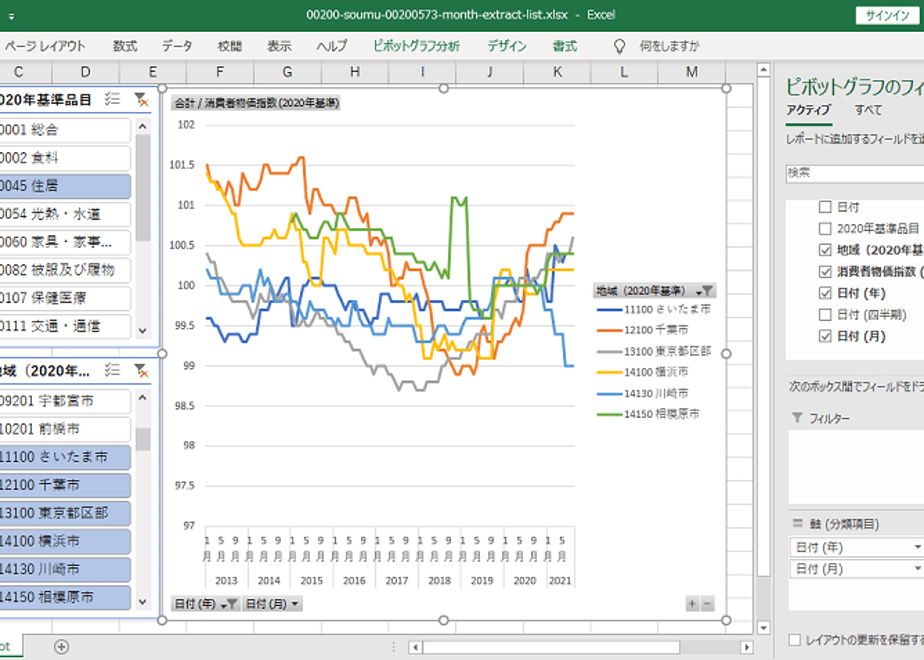Select the 0001 総合 slicer item

point(64,130)
